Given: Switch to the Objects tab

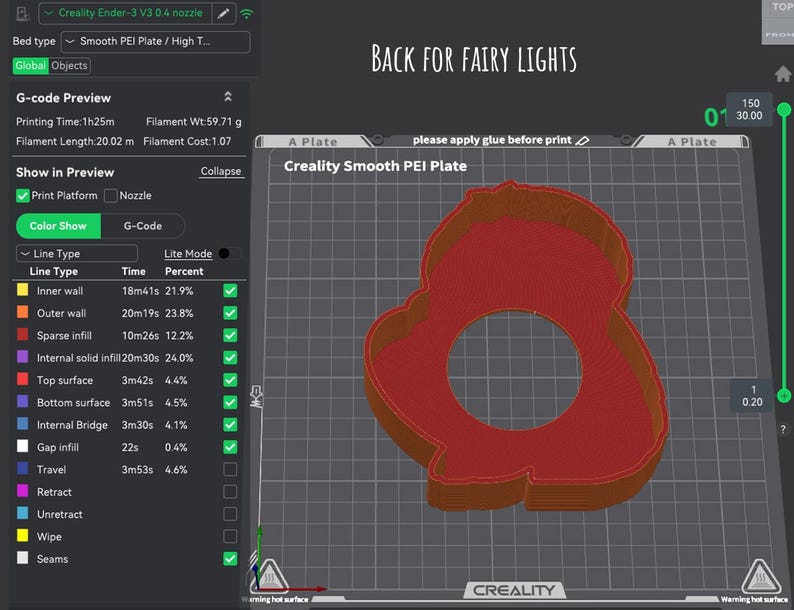Looking at the screenshot, I should tap(69, 65).
